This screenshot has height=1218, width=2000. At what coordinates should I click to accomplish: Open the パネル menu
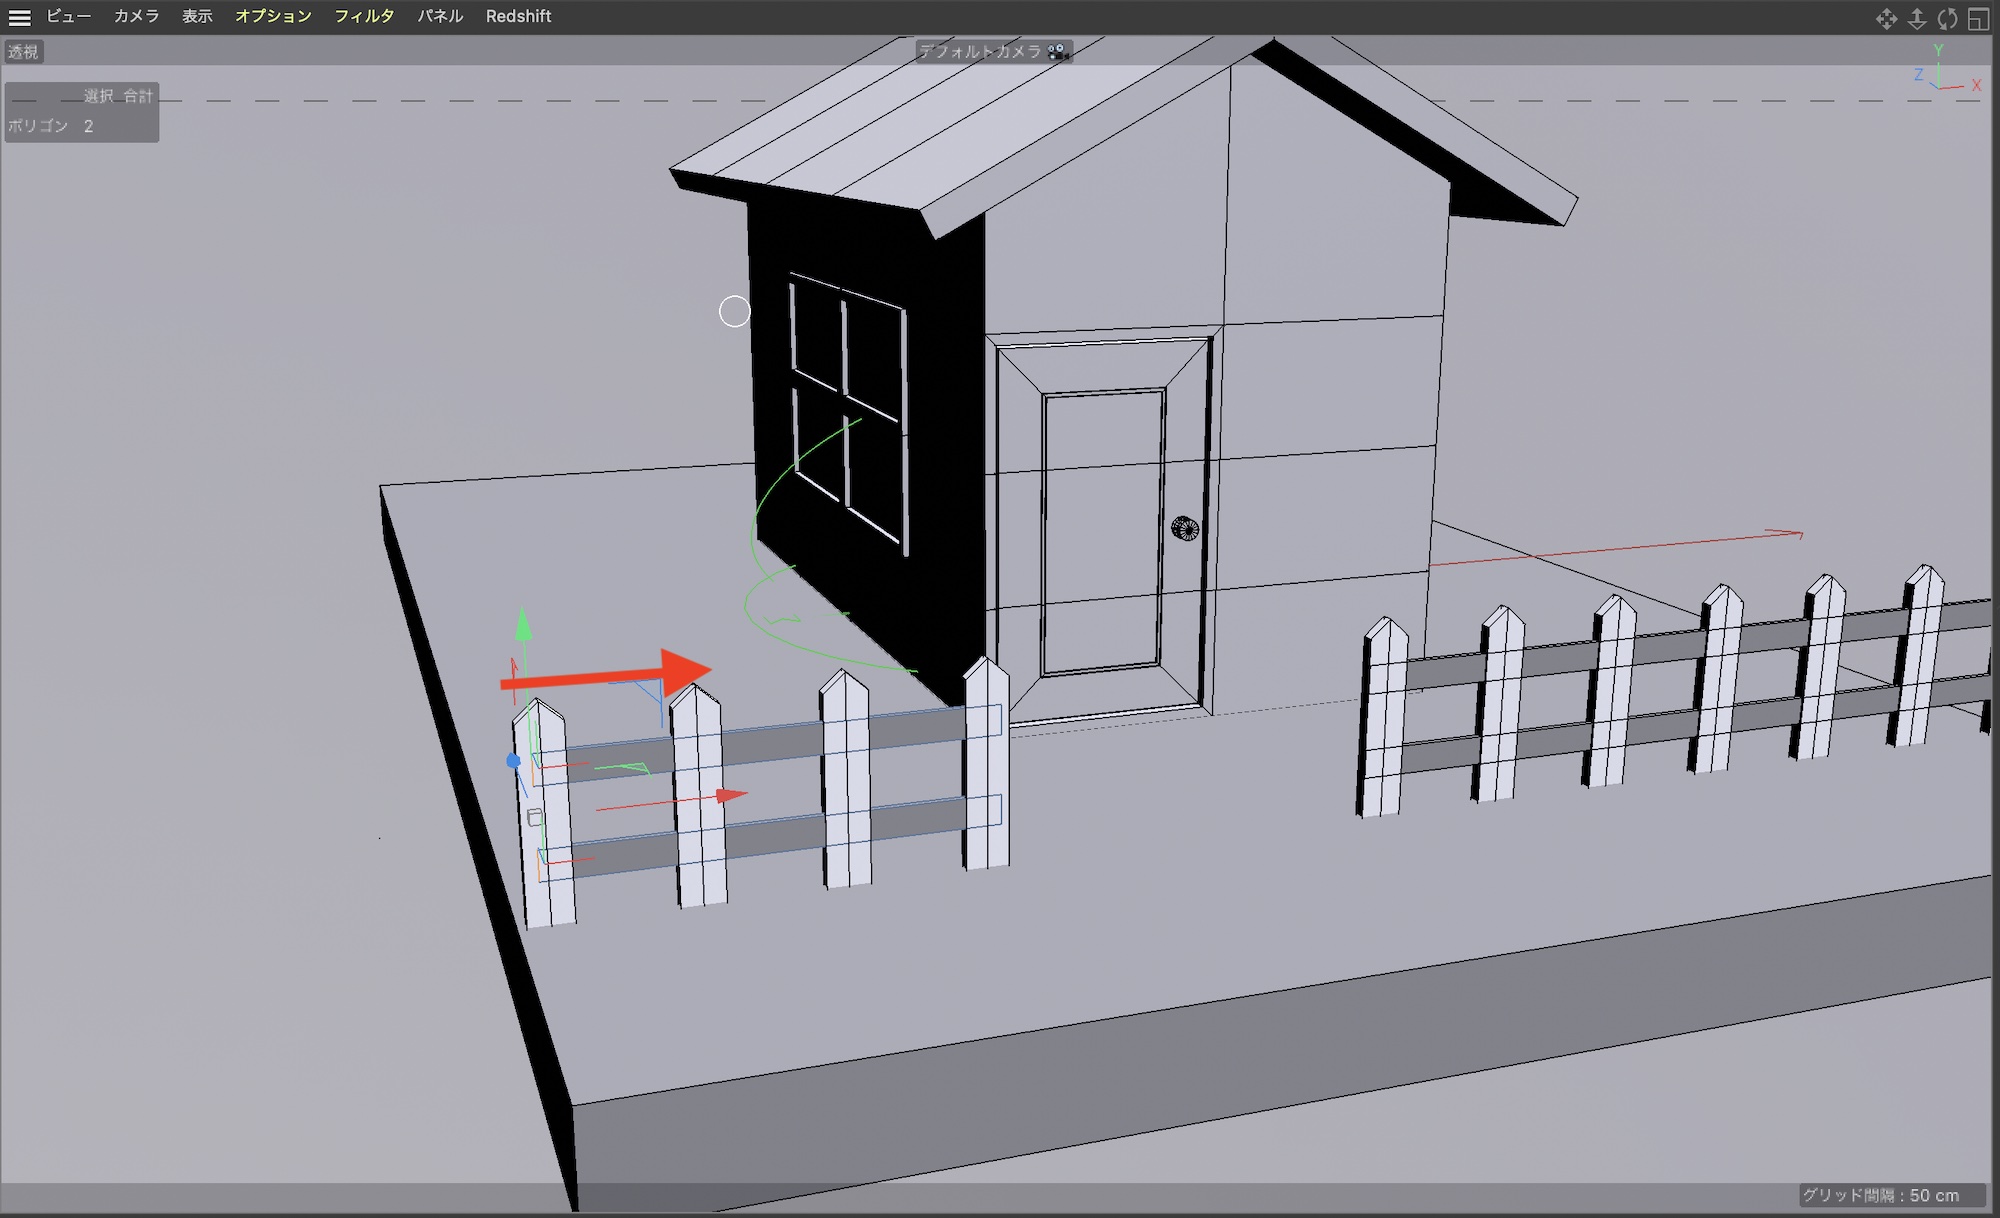[440, 16]
